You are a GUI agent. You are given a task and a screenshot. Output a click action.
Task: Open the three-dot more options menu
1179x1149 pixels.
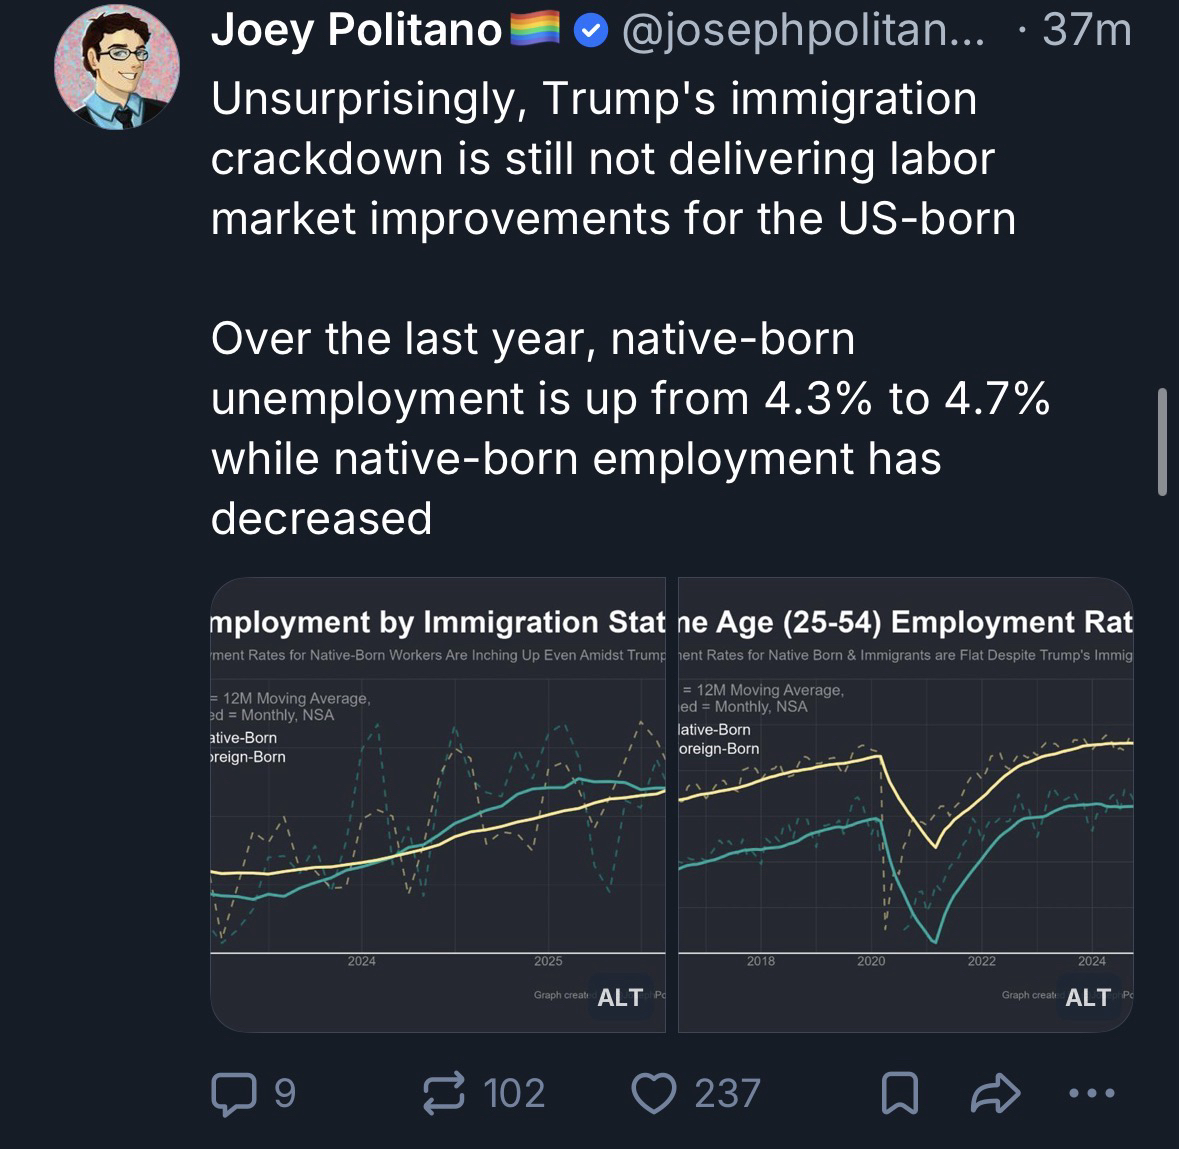click(x=1090, y=1093)
